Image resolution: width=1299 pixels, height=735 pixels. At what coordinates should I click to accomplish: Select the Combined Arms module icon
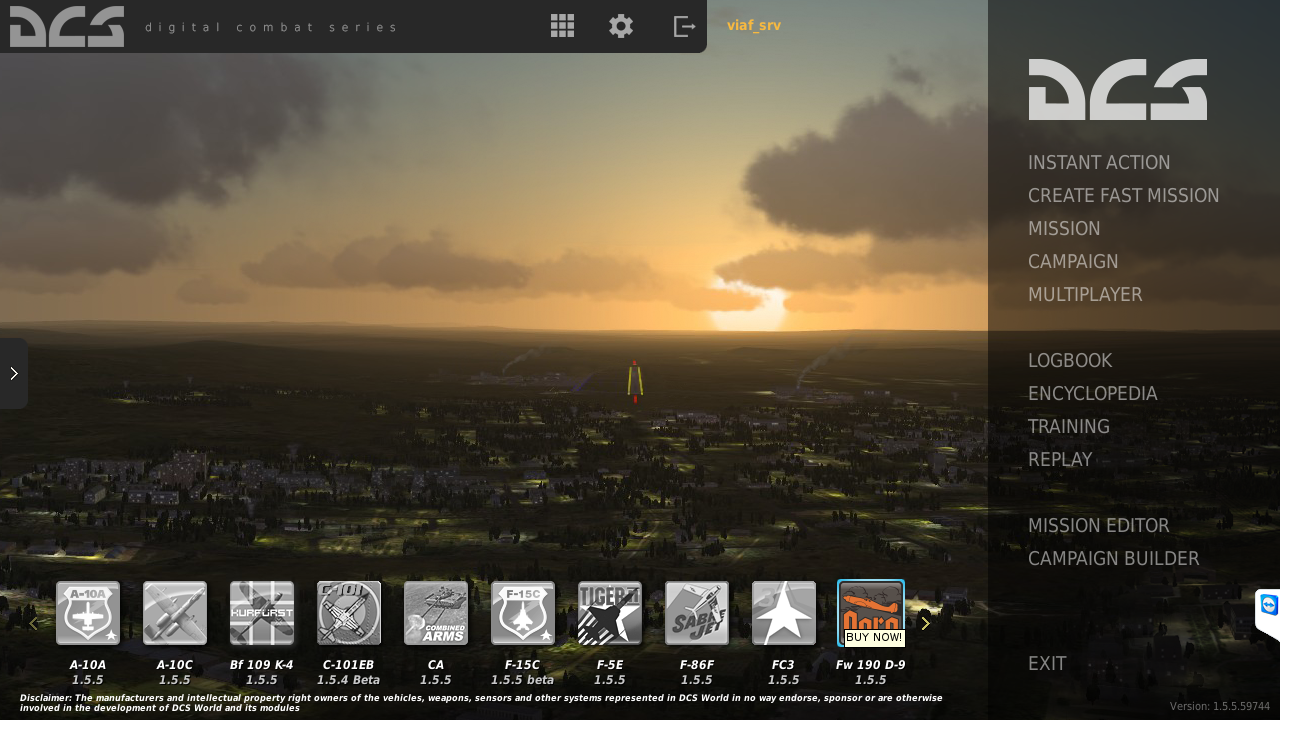[436, 613]
